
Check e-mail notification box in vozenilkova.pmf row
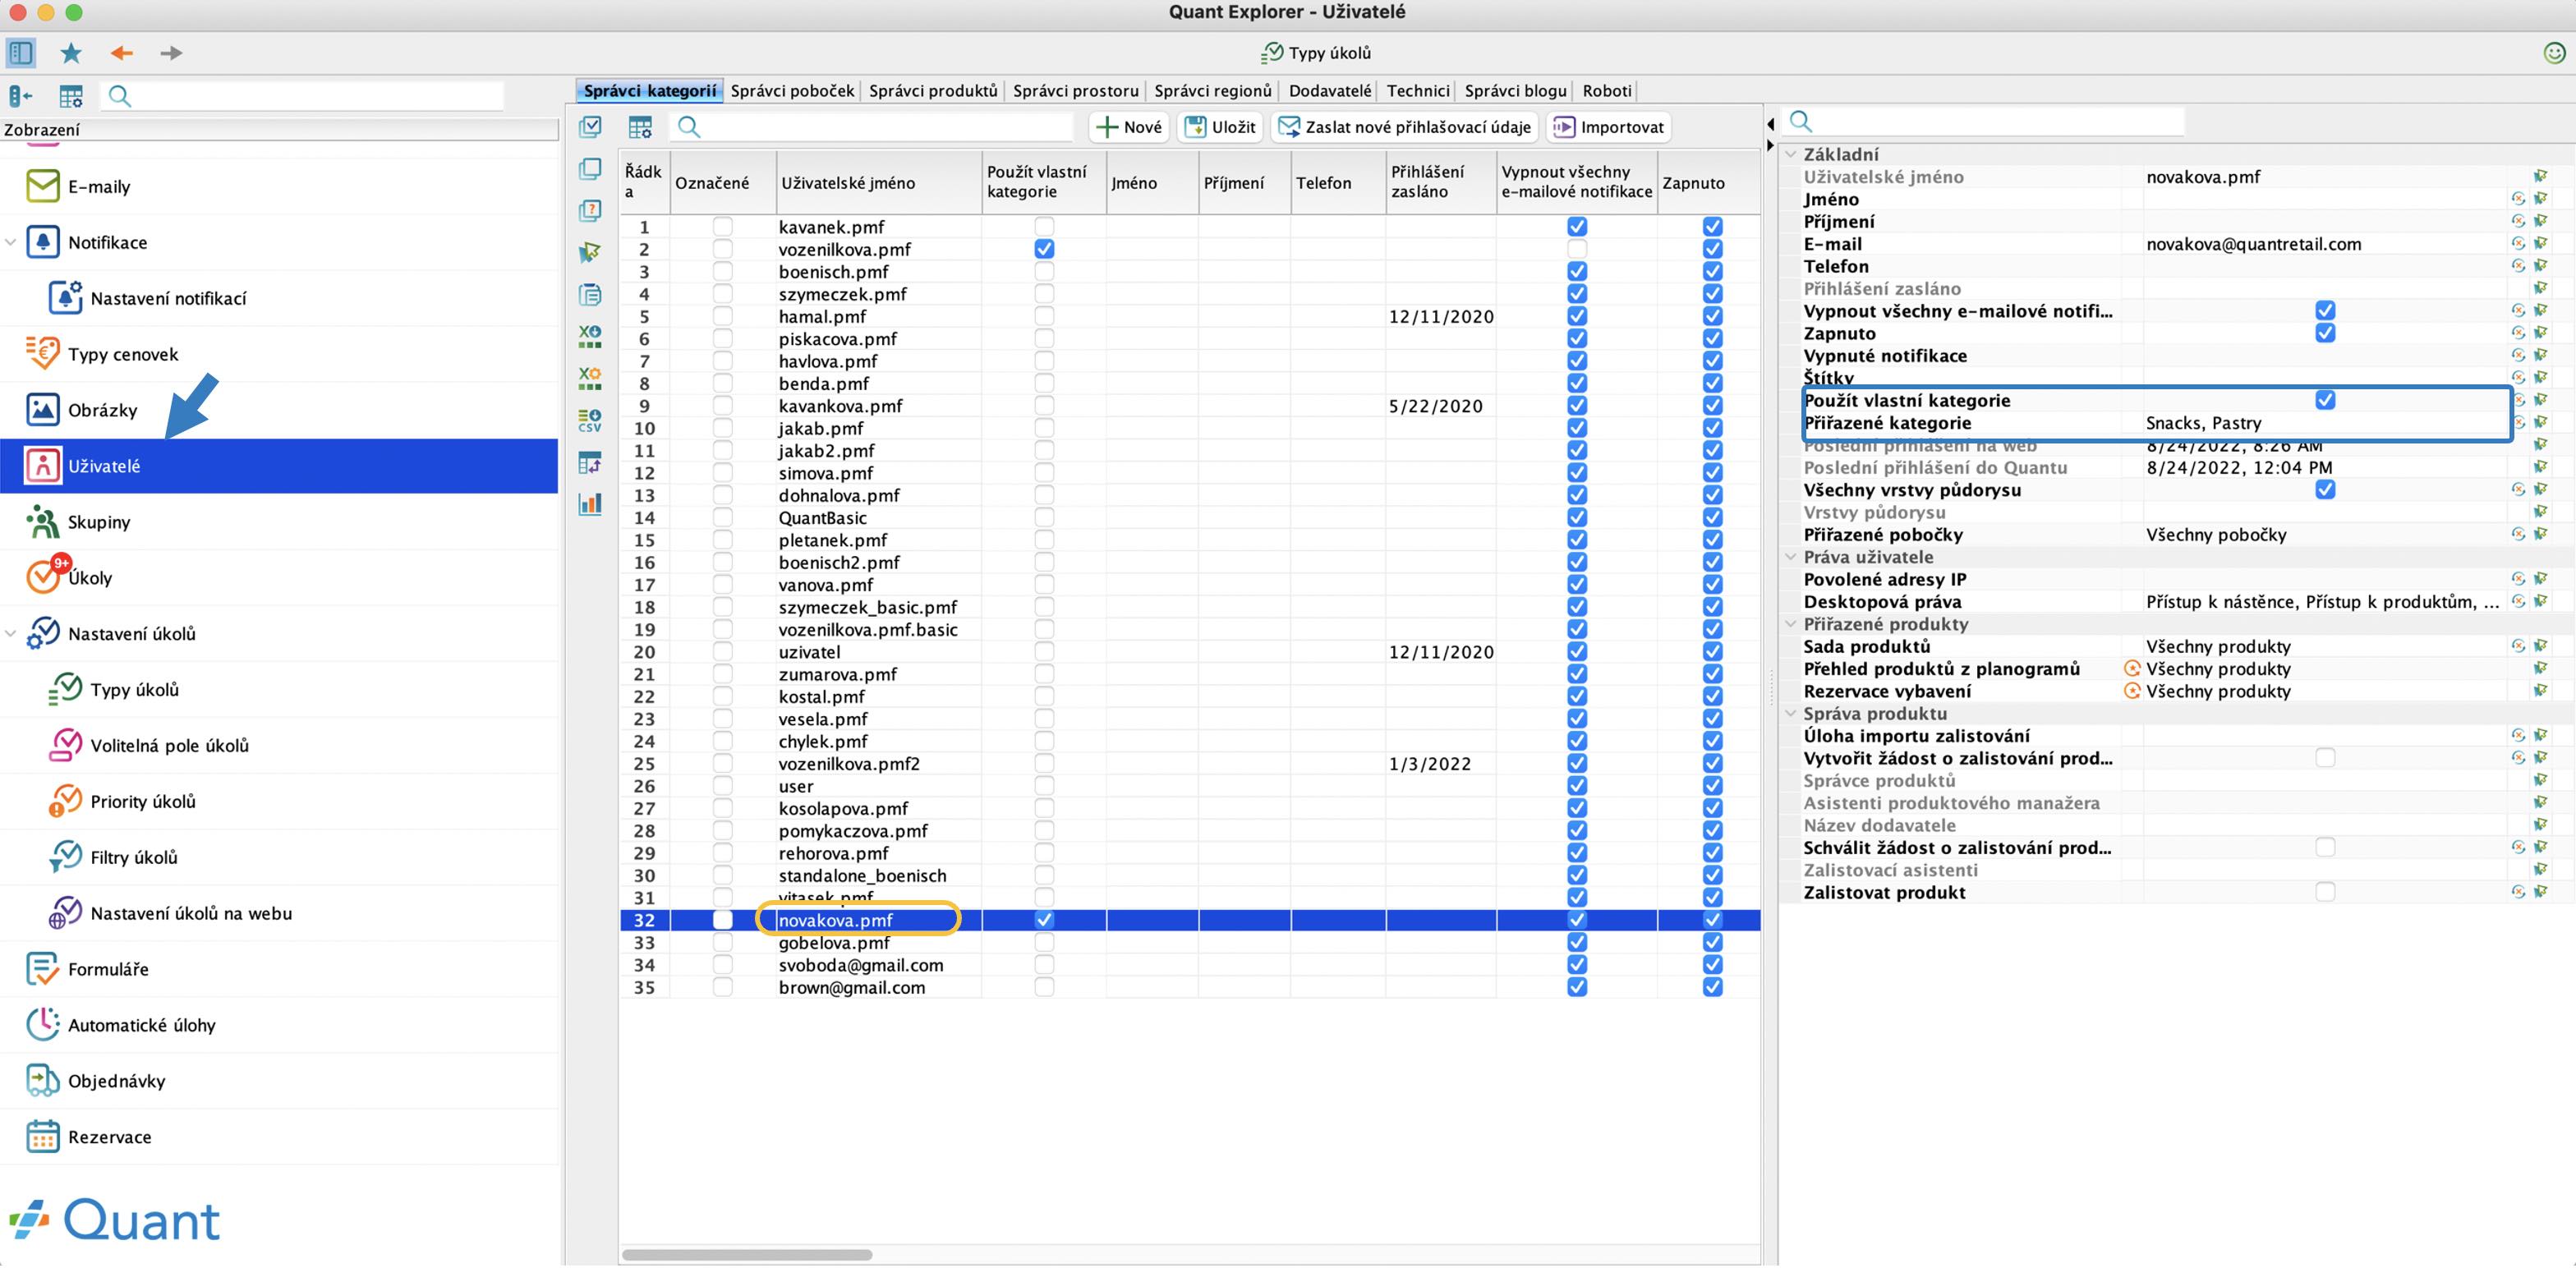click(1577, 249)
